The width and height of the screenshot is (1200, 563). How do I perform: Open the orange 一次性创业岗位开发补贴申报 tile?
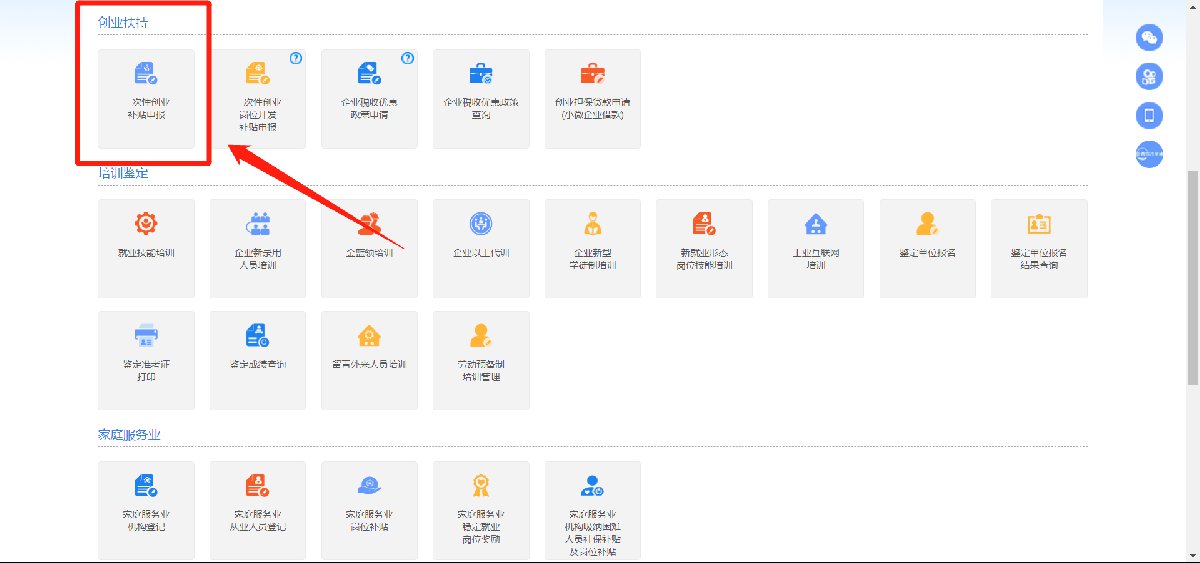(258, 98)
